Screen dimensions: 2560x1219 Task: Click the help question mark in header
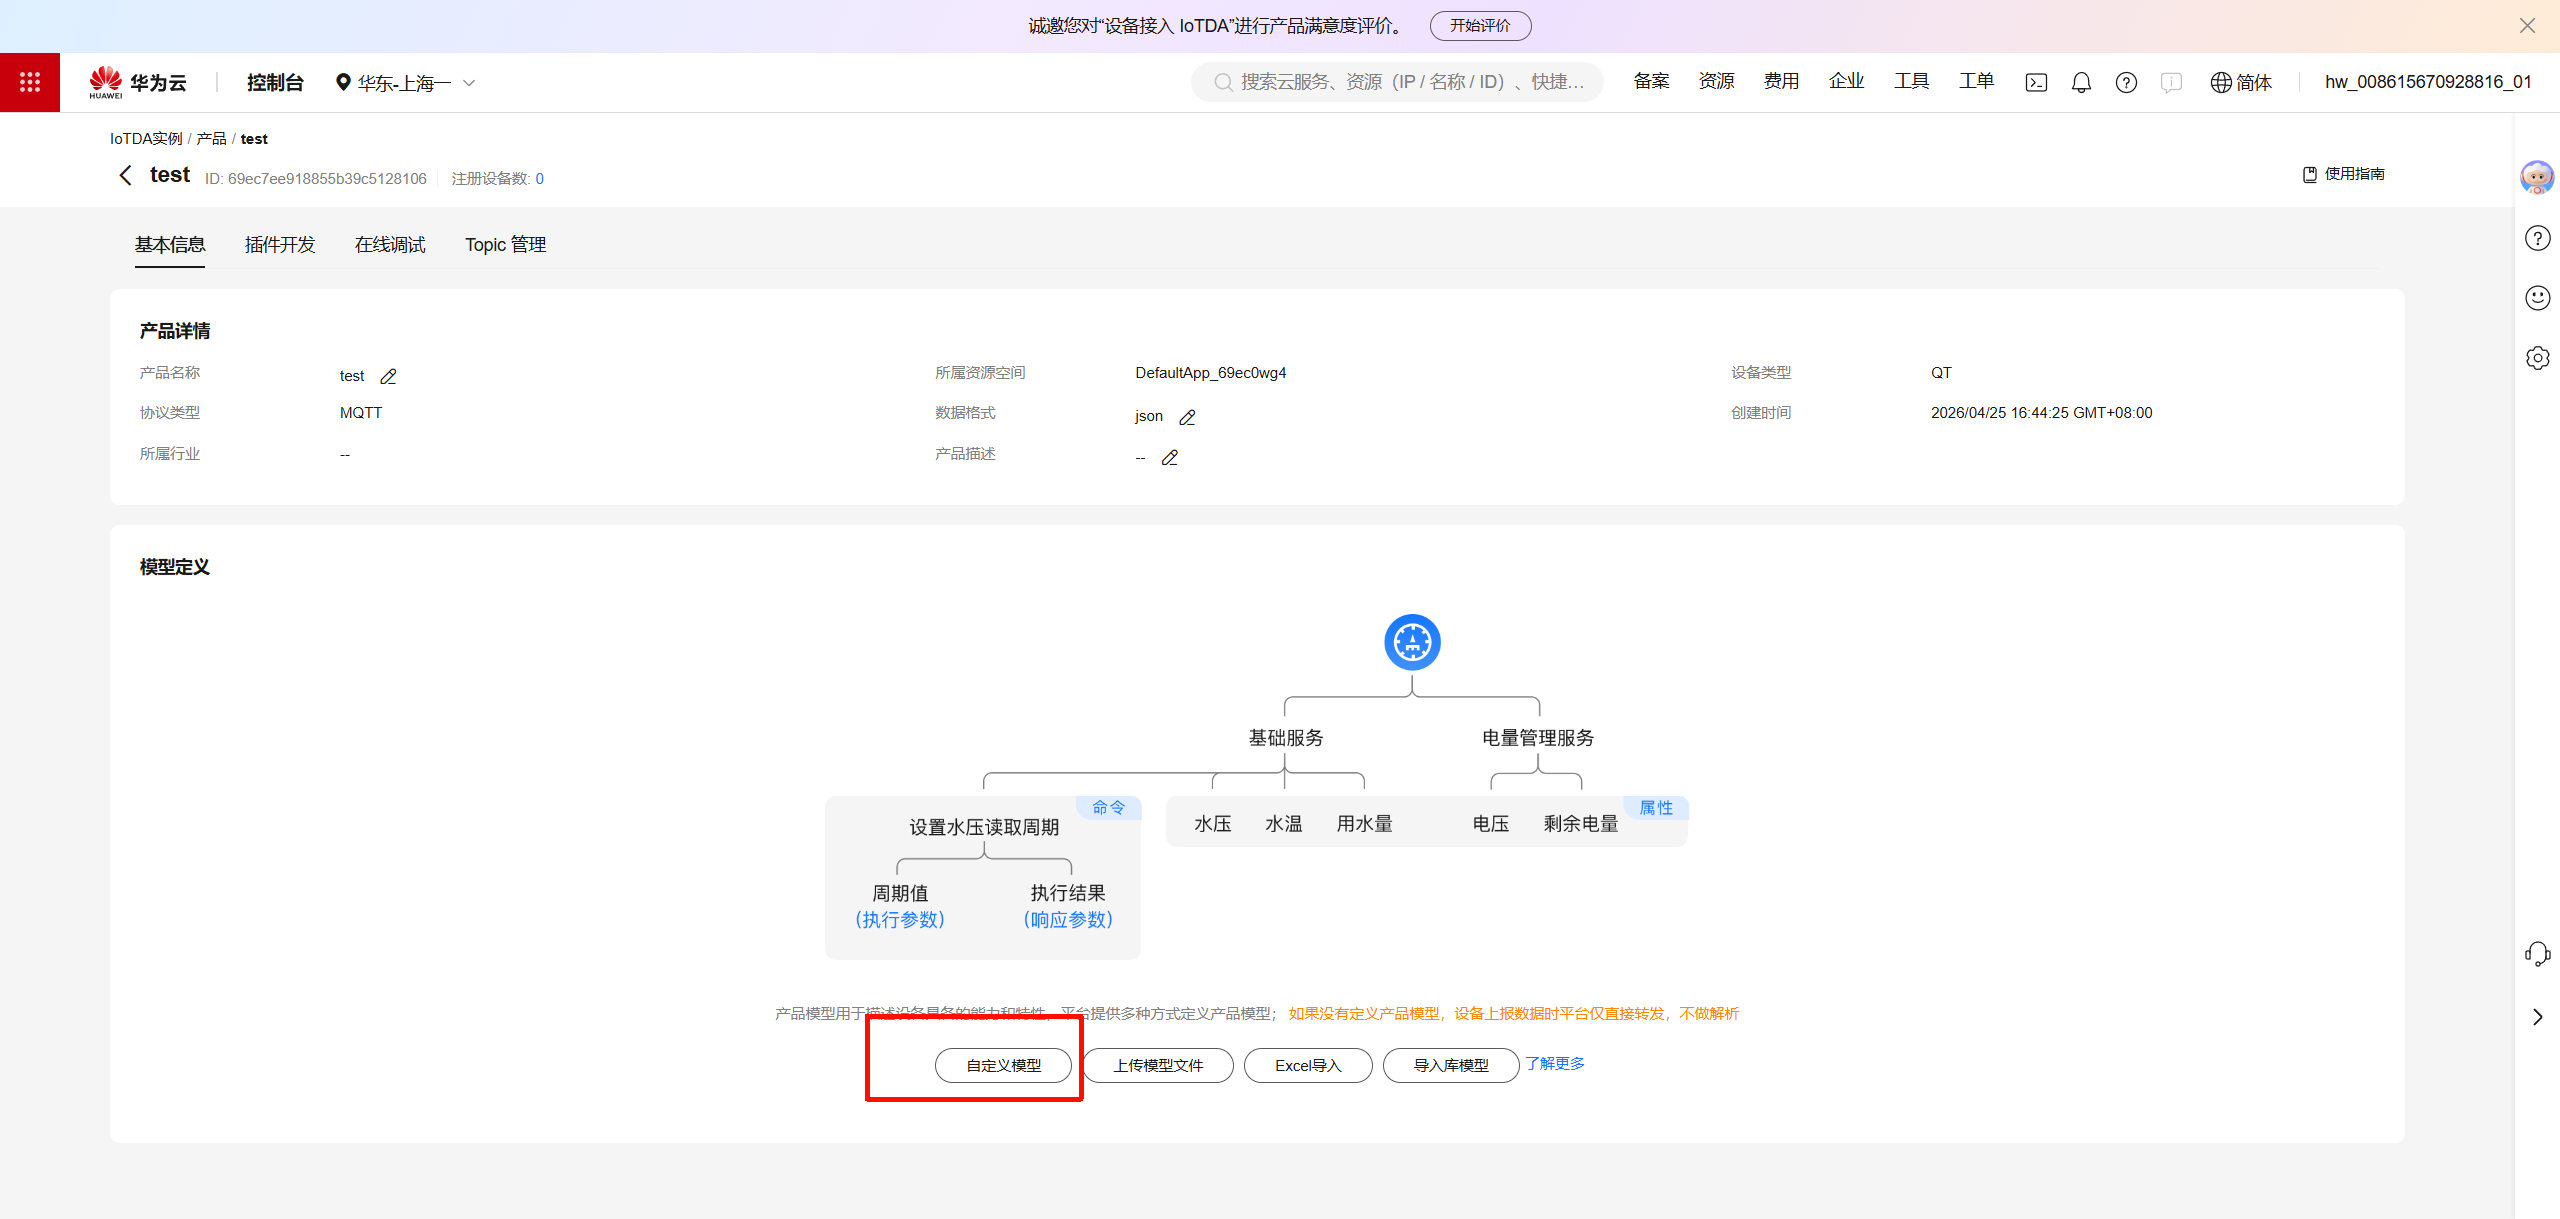(x=2126, y=82)
